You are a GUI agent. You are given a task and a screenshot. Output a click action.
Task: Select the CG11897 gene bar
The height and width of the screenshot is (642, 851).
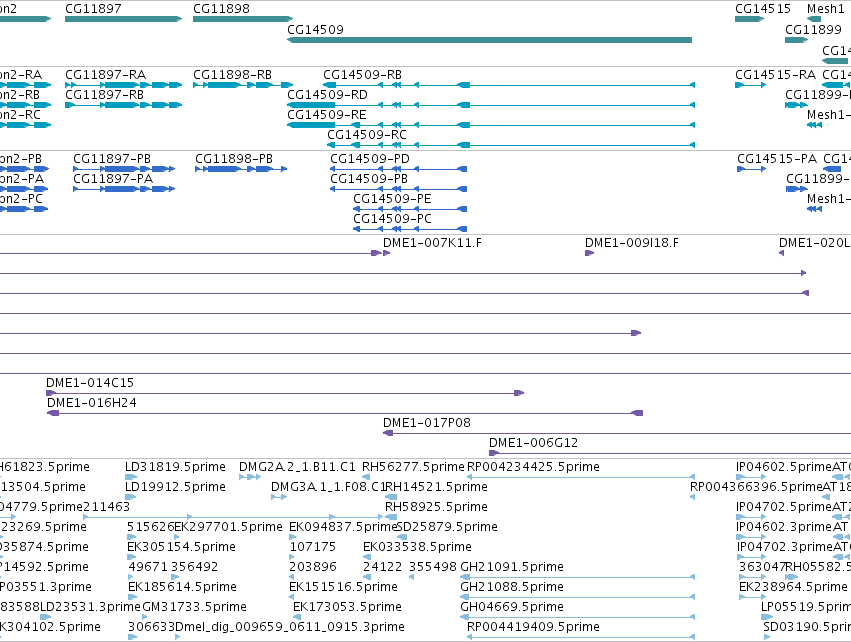click(123, 19)
